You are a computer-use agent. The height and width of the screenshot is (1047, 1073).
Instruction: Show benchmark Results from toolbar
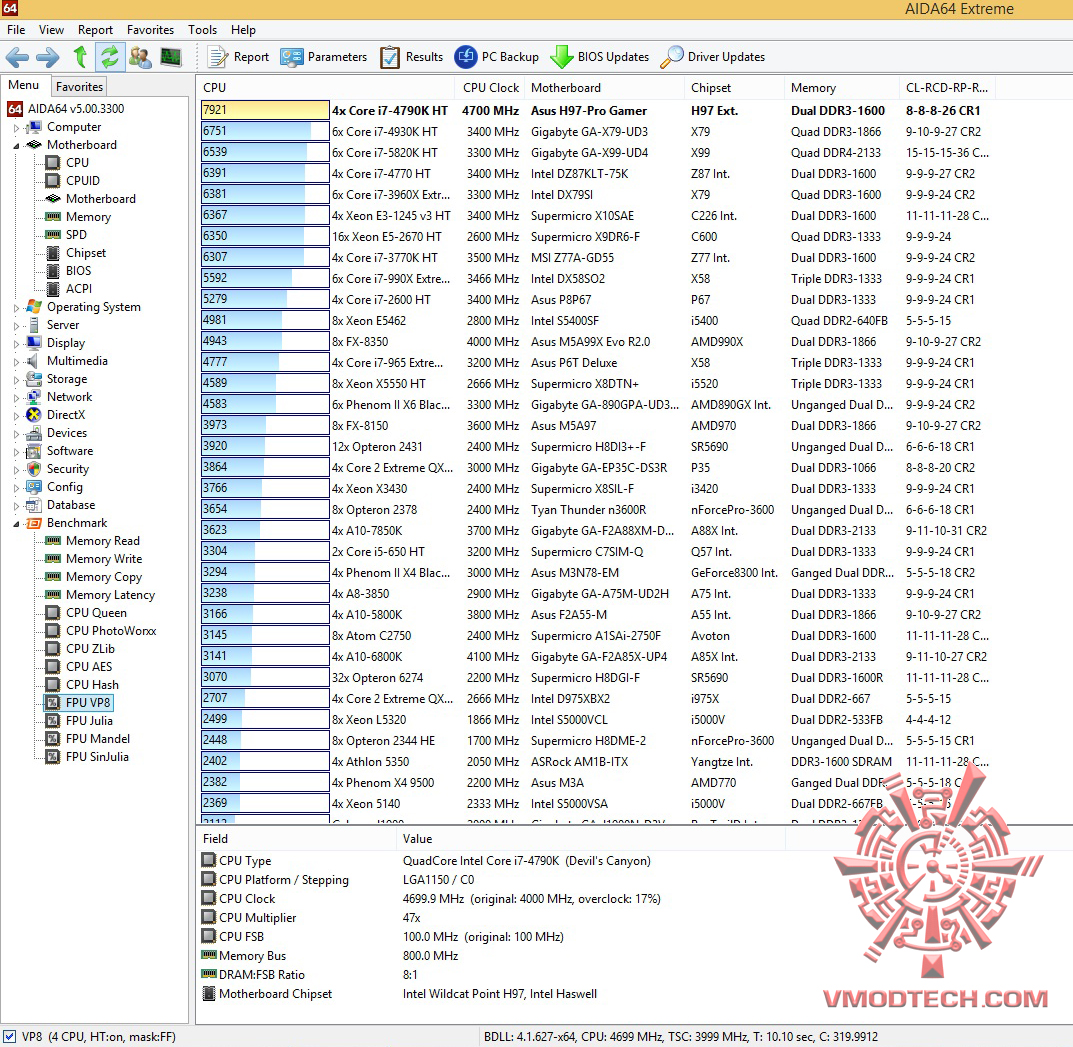coord(411,57)
